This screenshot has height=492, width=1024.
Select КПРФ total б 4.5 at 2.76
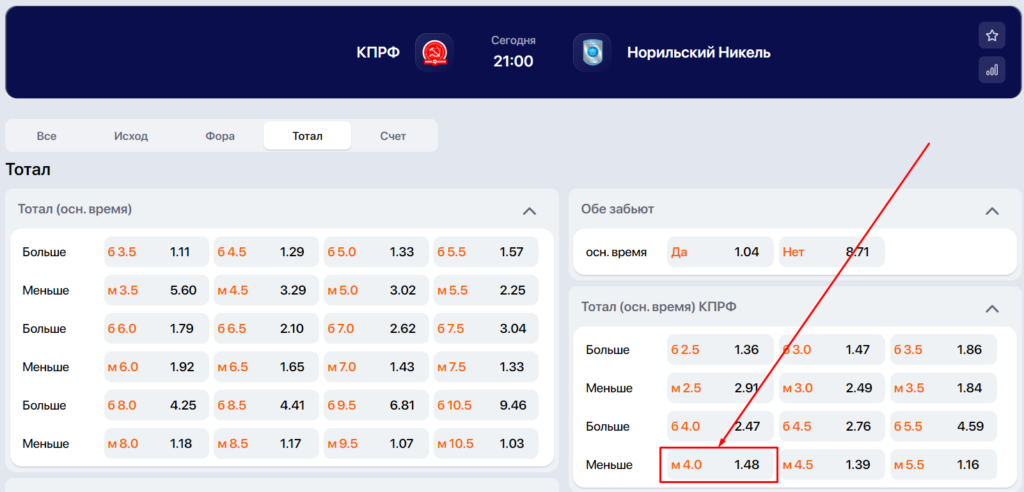(x=831, y=426)
